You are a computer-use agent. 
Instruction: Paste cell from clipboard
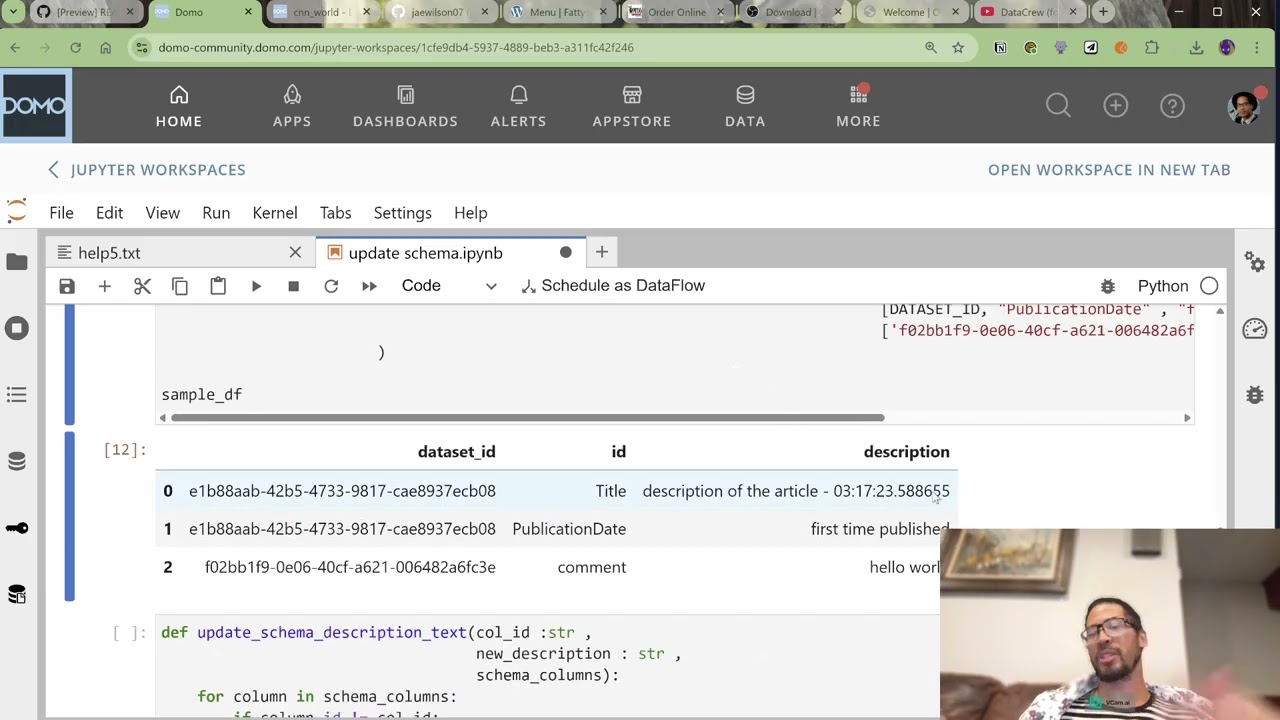(218, 286)
